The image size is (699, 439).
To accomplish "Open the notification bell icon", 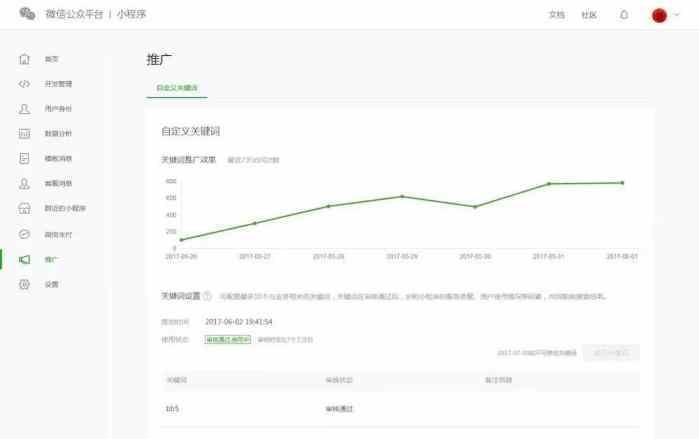I will tap(624, 15).
